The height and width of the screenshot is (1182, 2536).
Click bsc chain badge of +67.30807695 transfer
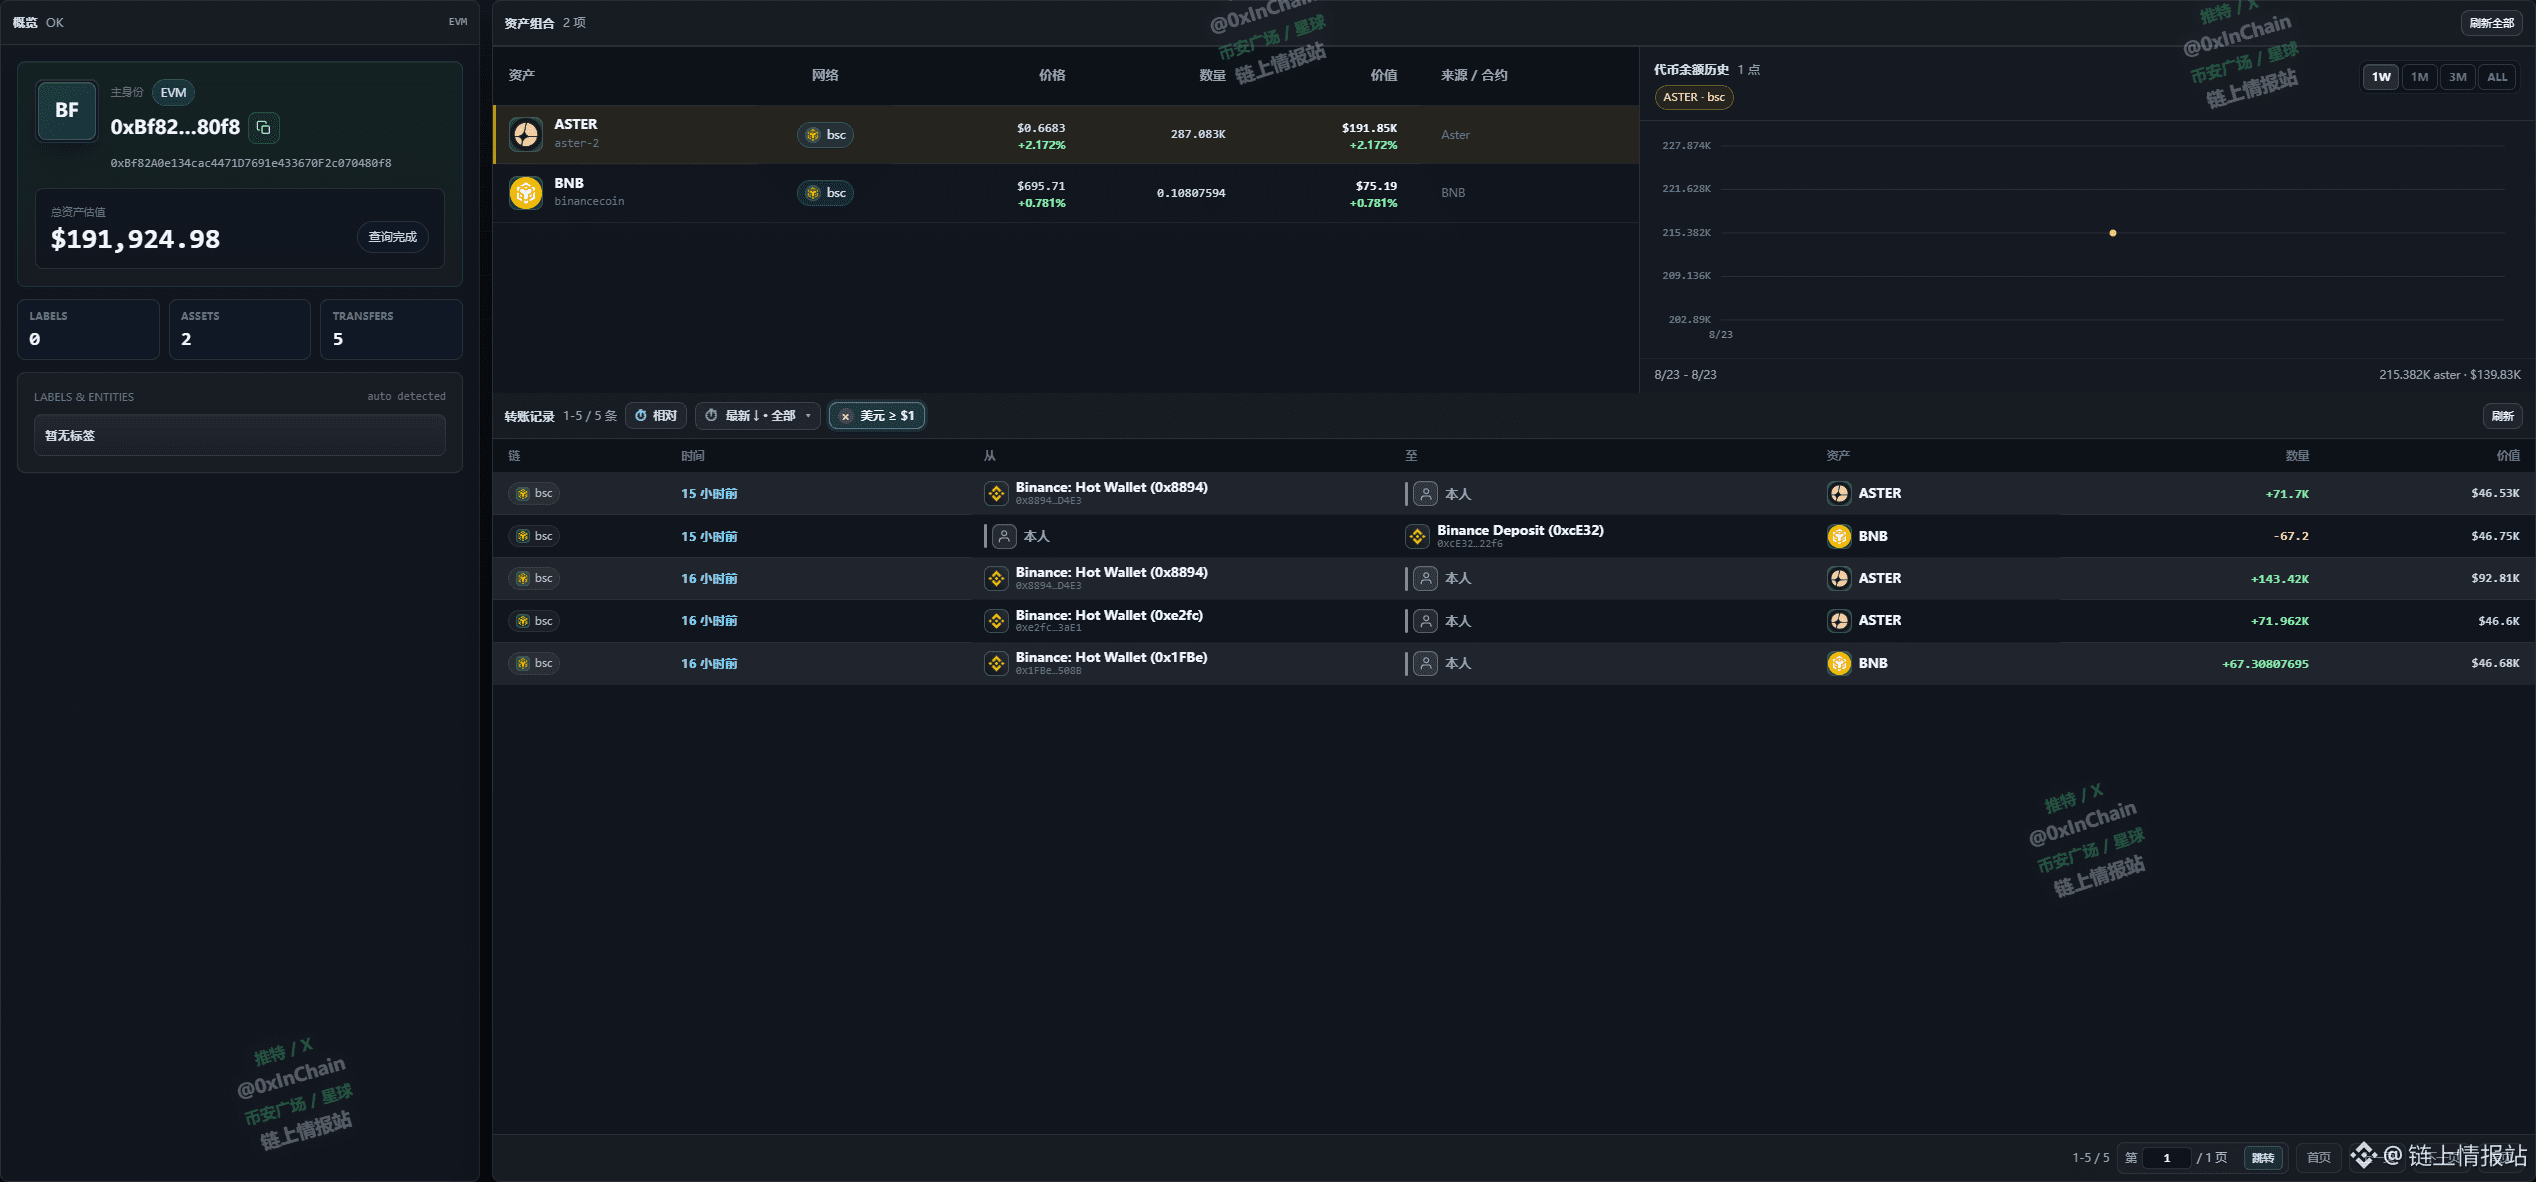(x=534, y=664)
